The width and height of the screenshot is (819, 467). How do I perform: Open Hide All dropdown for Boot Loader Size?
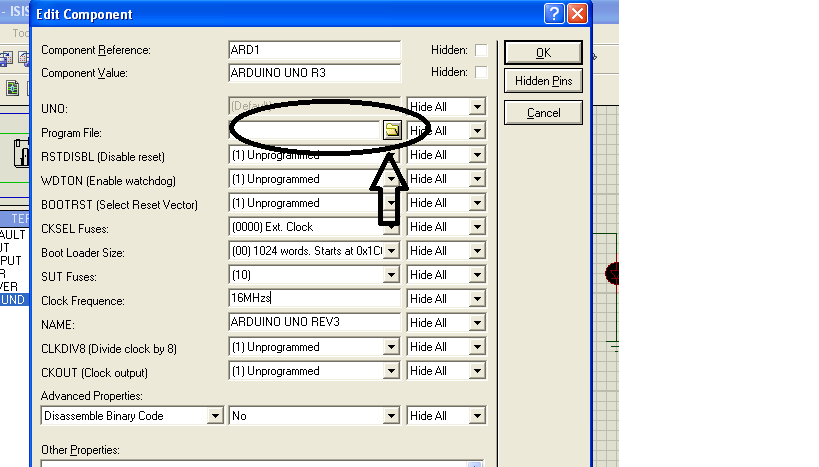(x=477, y=251)
